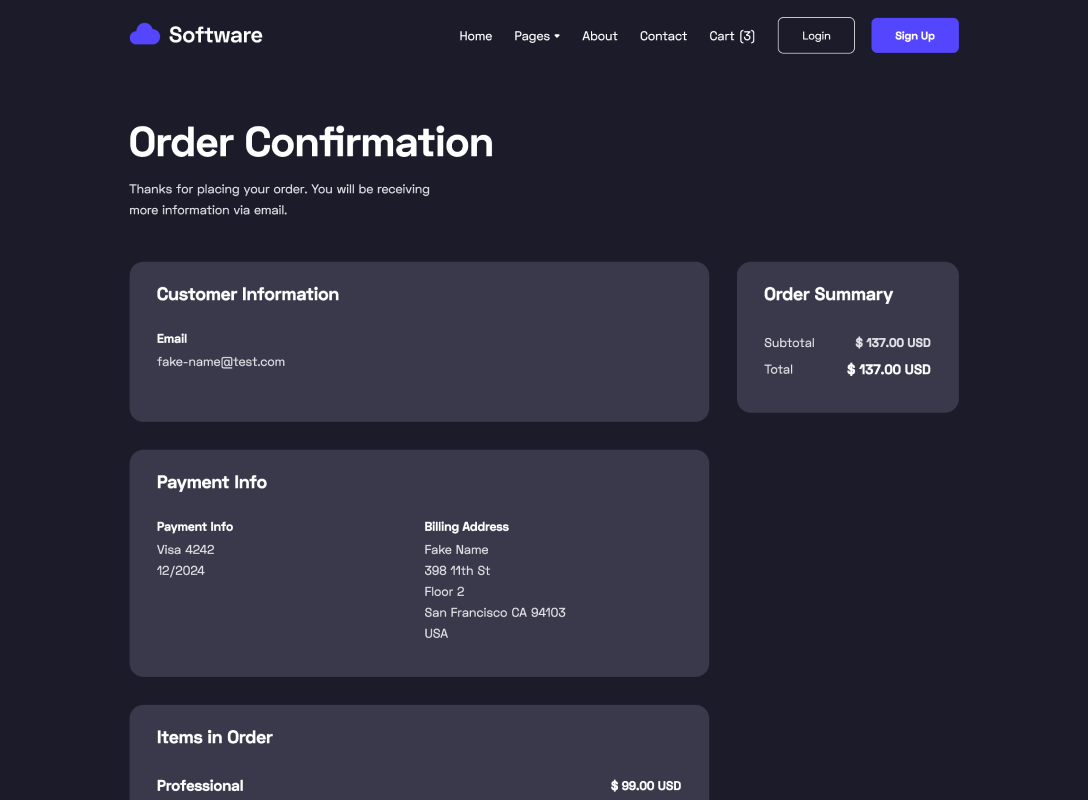The image size is (1088, 800).
Task: Visit the Contact page
Action: 663,35
